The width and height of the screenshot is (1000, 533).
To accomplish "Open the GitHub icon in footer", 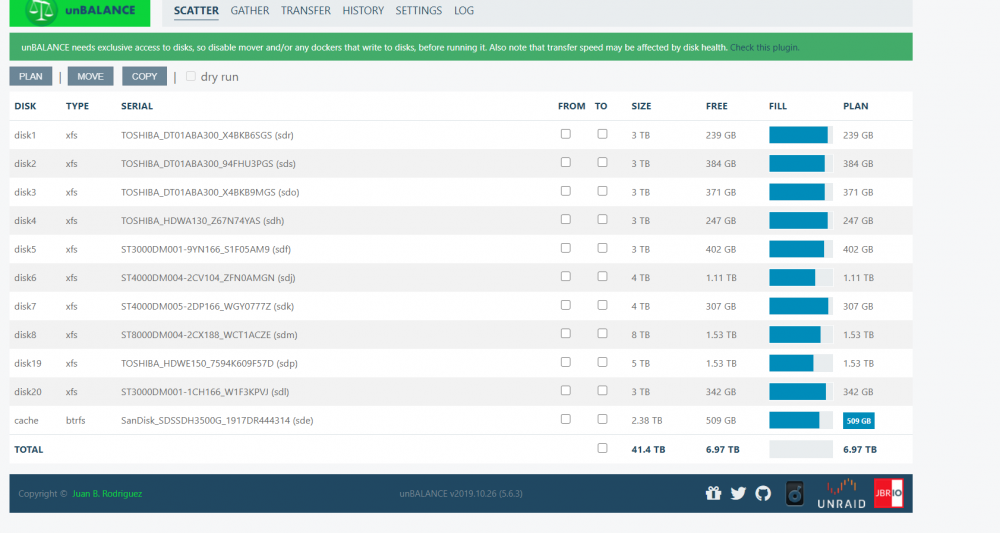I will tap(763, 493).
